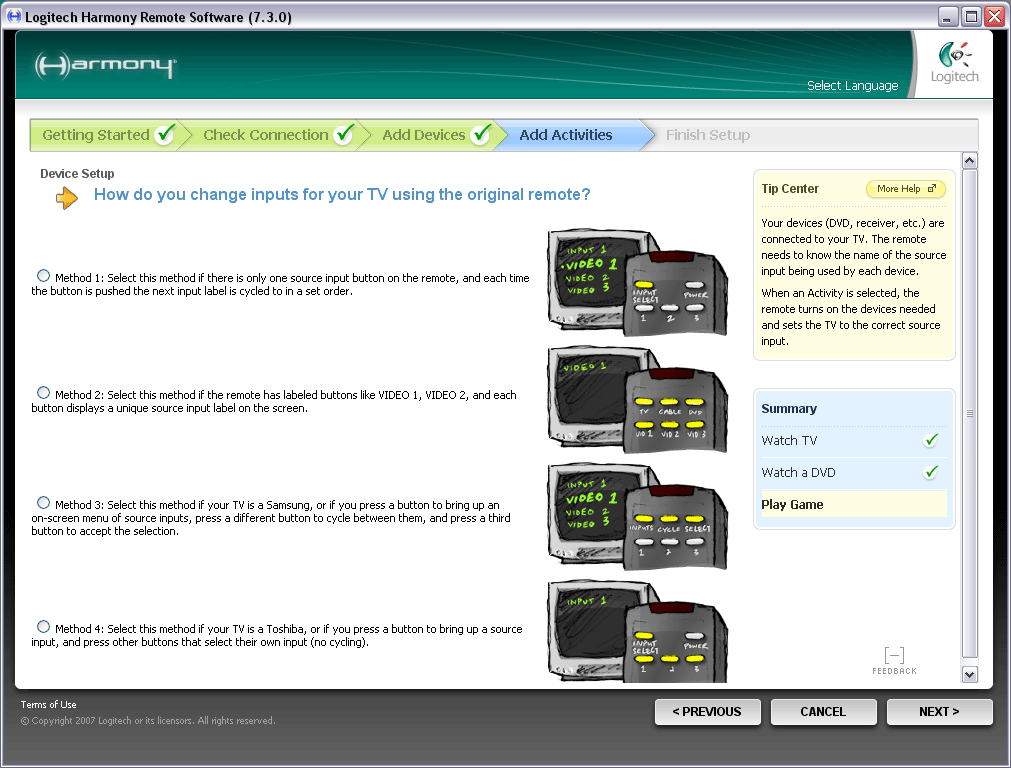Click the Check Connection green checkmark
The height and width of the screenshot is (768, 1011).
344,133
